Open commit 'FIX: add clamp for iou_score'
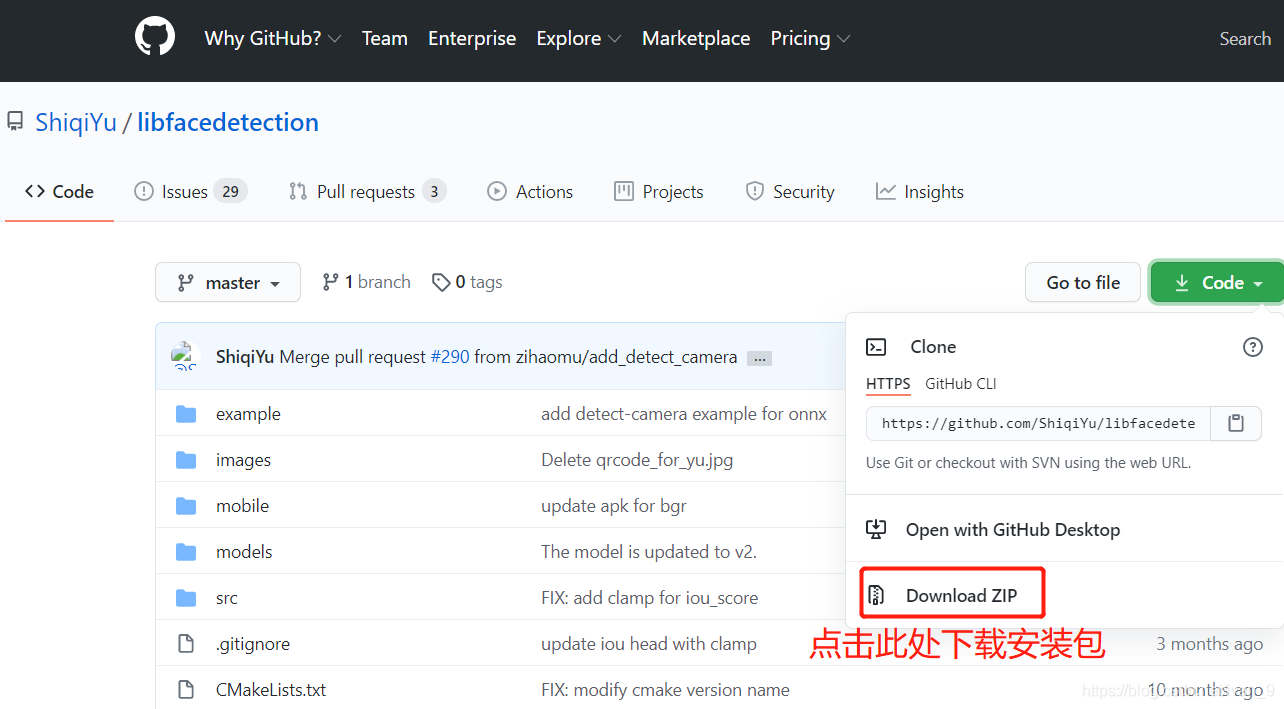Viewport: 1284px width, 709px height. [x=649, y=598]
